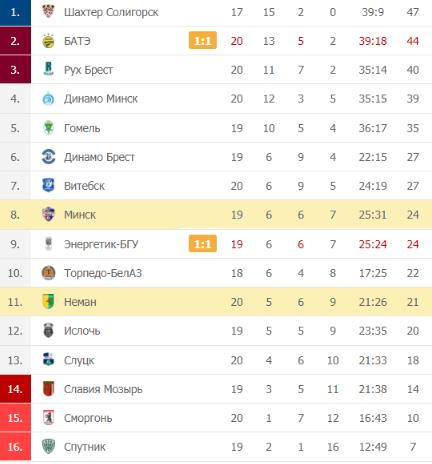Viewport: 432px width, 464px height.
Task: Click the Шахтер Солигорск club crest icon
Action: pyautogui.click(x=48, y=12)
